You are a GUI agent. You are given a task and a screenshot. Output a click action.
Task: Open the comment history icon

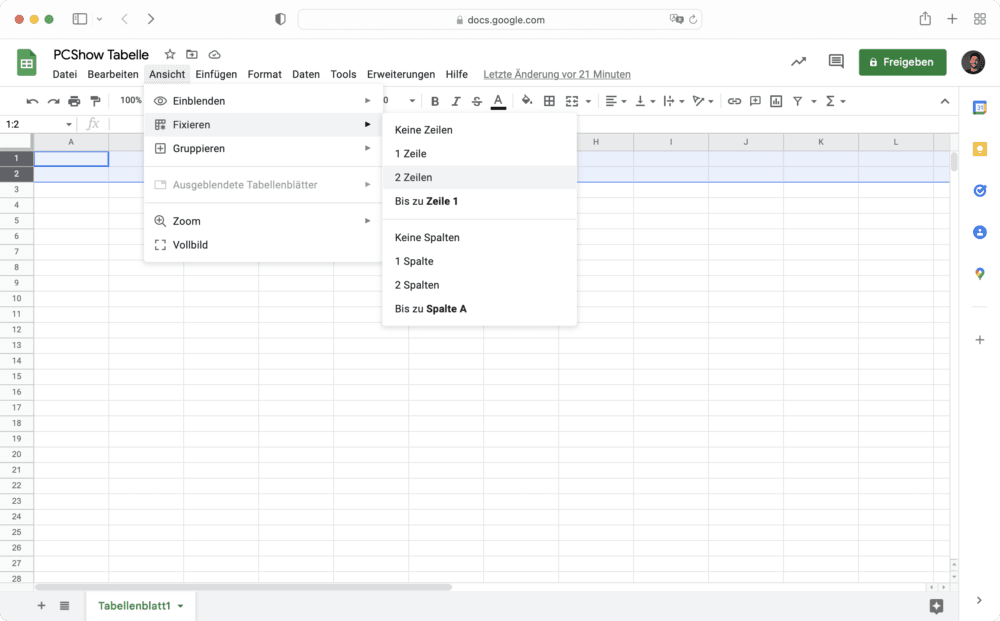[836, 61]
